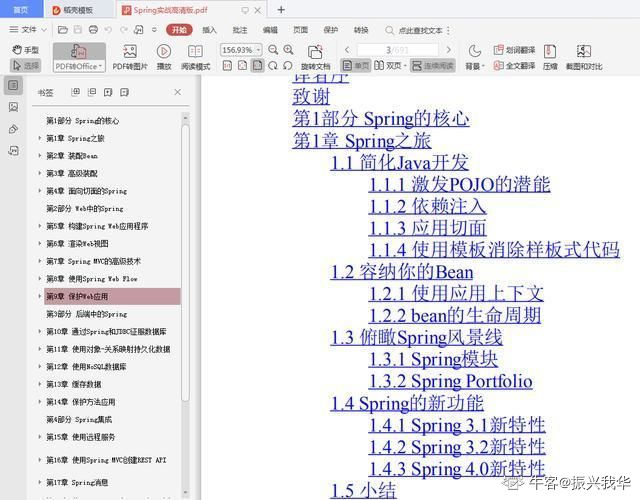640x500 pixels.
Task: Collapse all bookmarks icon in 书签 panel
Action: tap(92, 92)
